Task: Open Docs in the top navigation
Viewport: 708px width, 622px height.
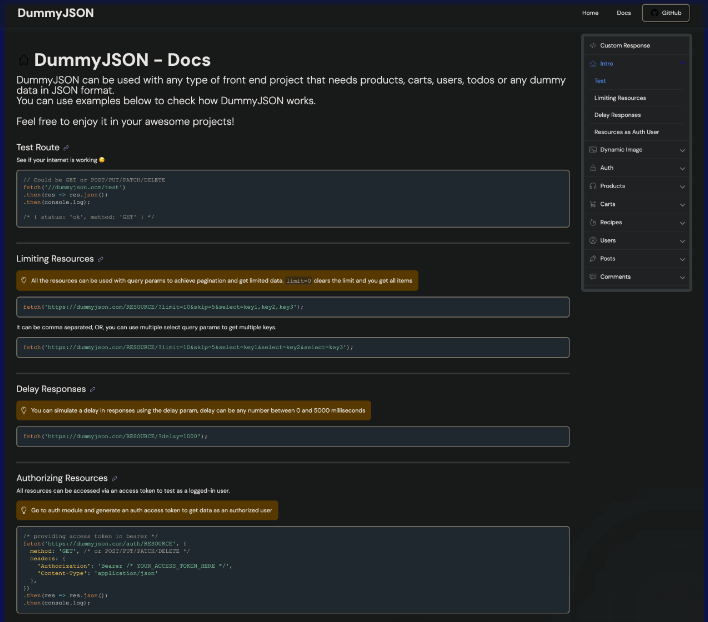Action: (x=624, y=13)
